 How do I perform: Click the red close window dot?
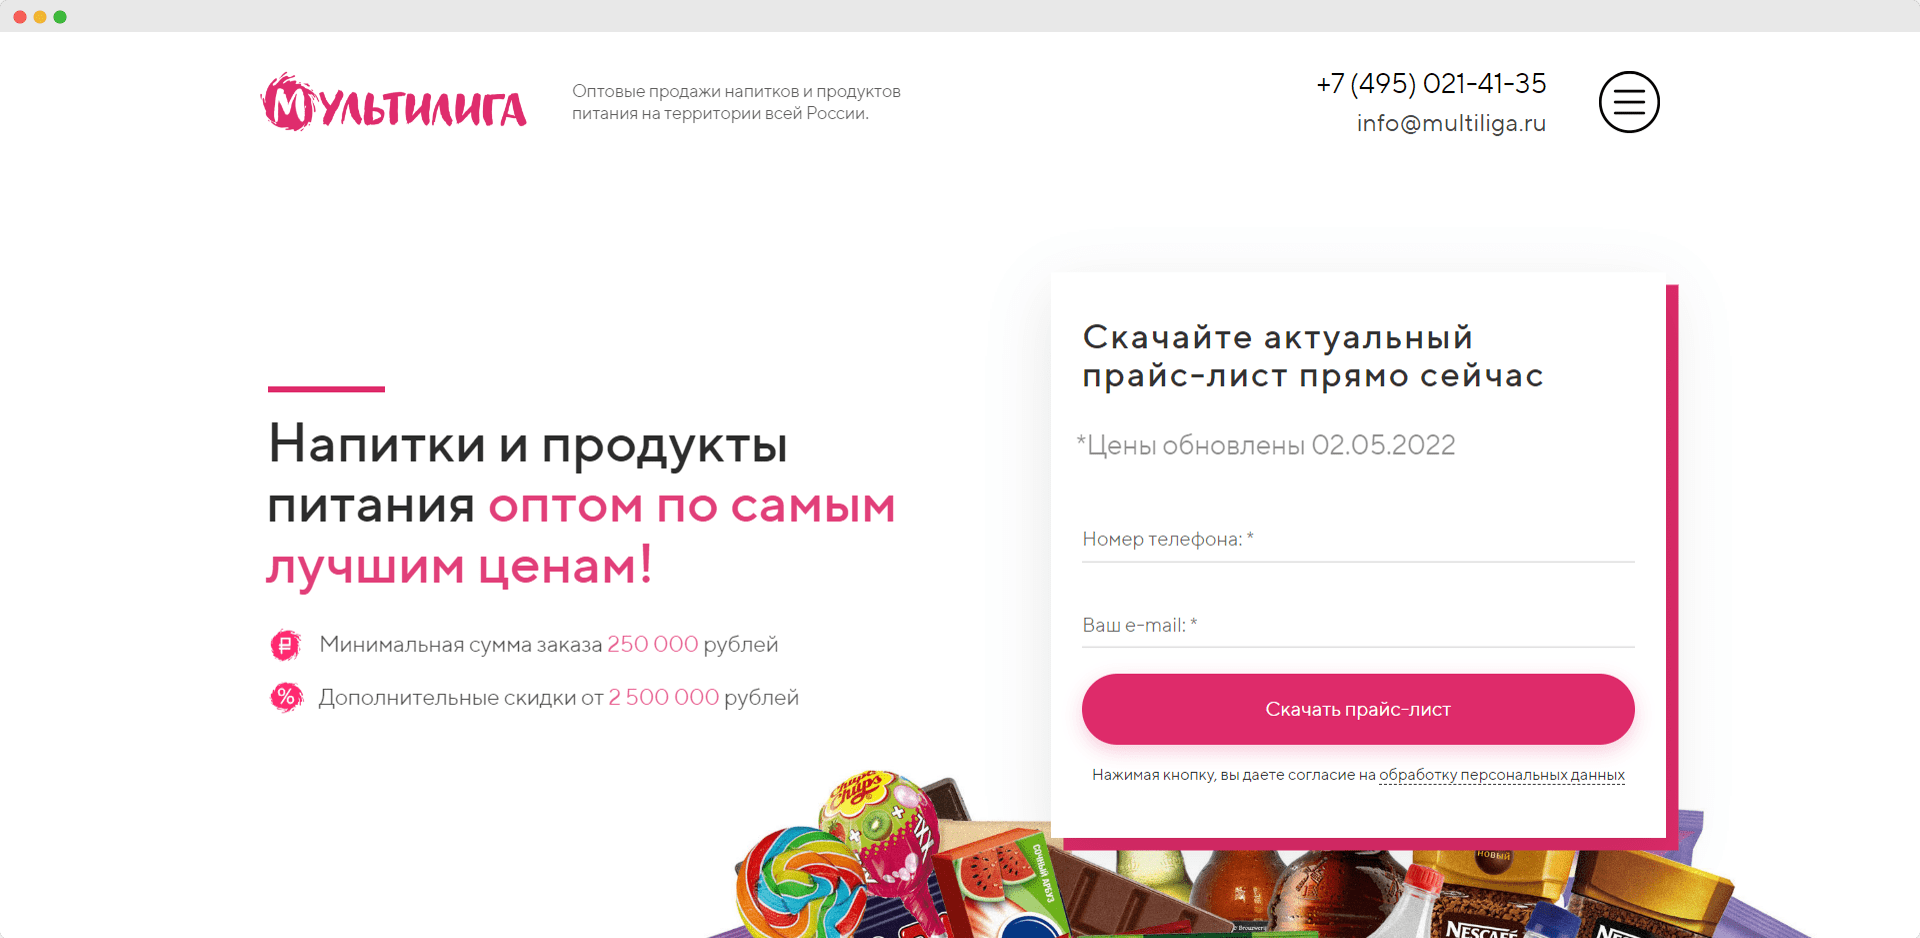(x=20, y=17)
